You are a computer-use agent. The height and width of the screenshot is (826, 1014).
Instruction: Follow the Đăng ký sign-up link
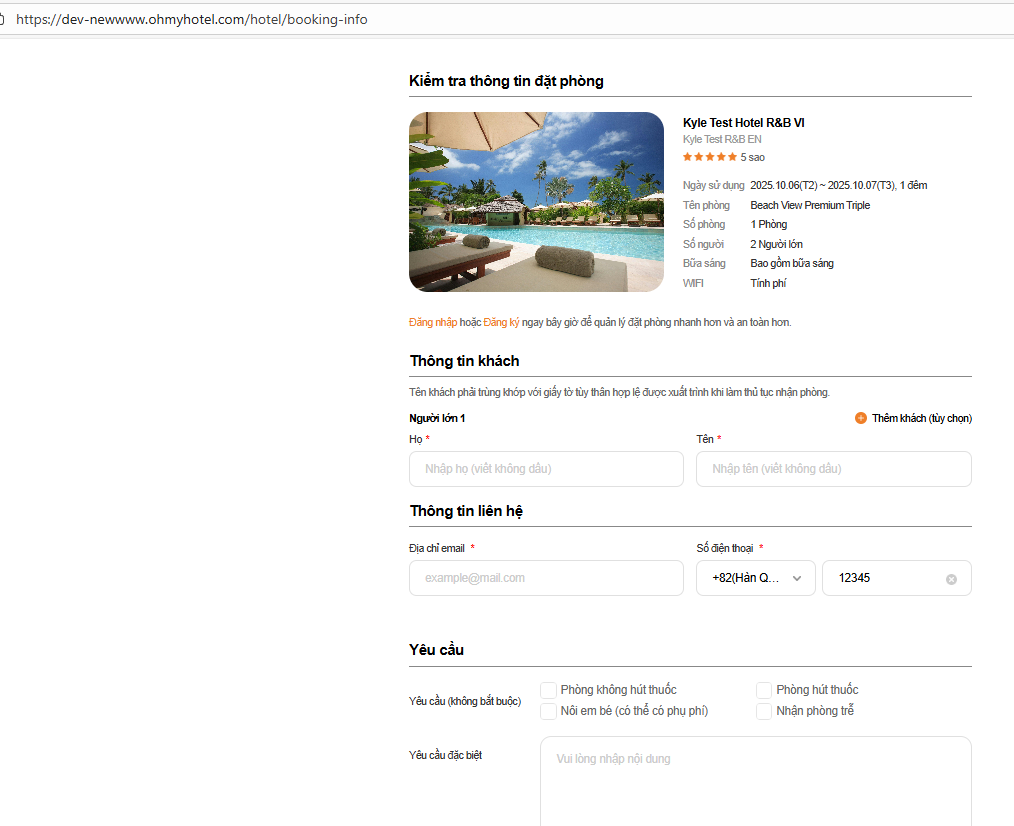click(x=501, y=322)
